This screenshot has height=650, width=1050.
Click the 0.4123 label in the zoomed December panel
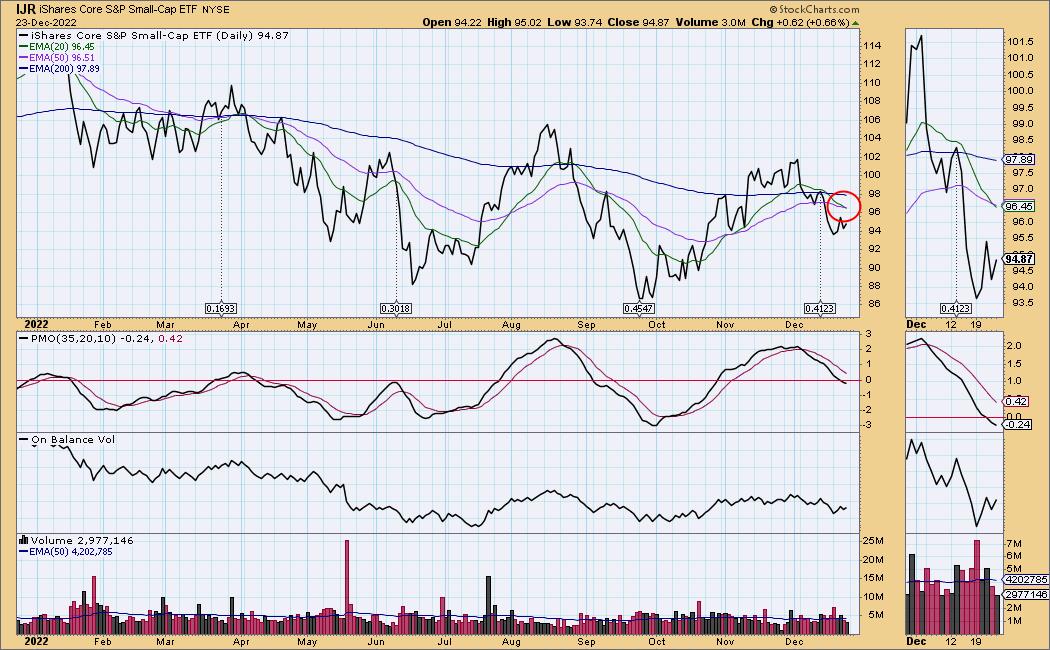(x=955, y=309)
